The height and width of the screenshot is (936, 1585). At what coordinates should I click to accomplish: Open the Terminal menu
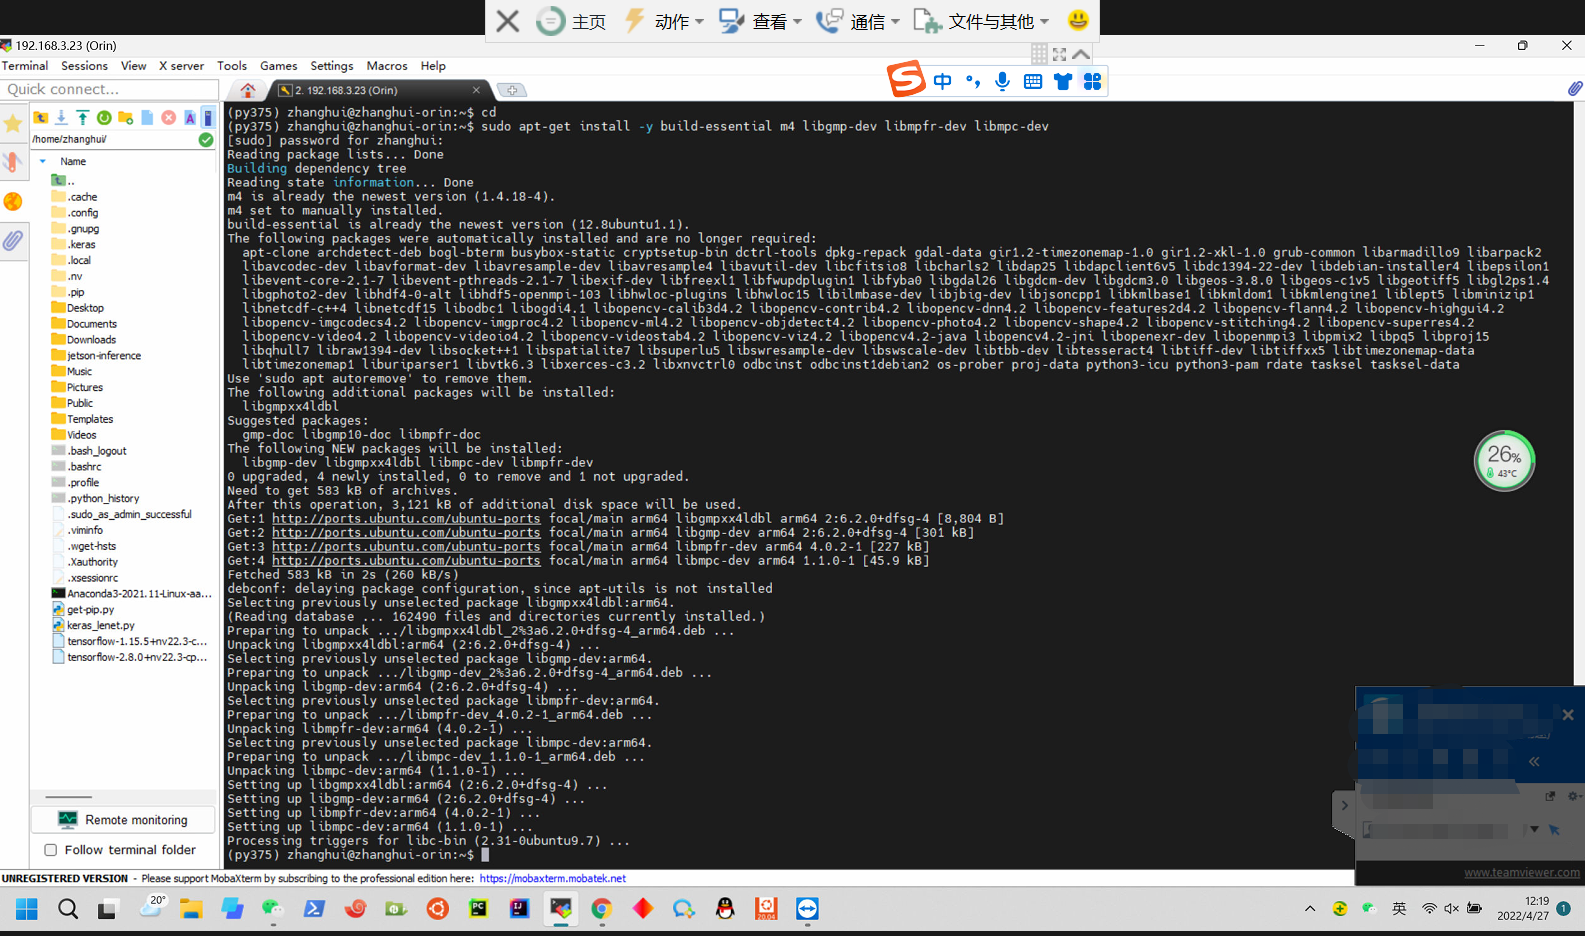(x=25, y=66)
